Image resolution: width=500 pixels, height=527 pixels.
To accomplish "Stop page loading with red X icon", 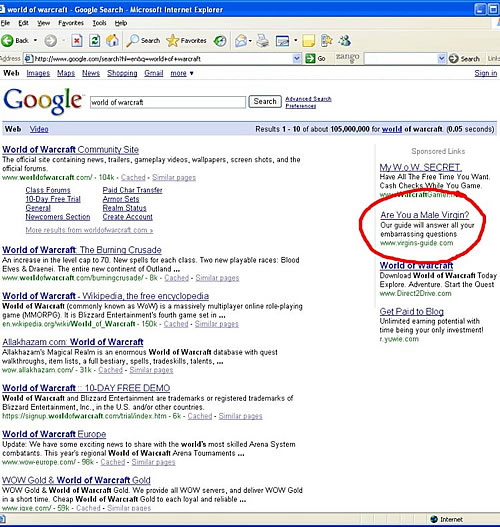I will (77, 41).
